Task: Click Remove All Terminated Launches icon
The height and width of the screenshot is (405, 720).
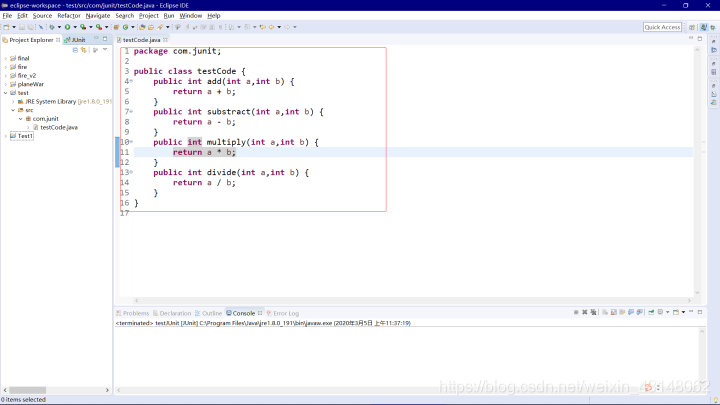Action: 593,312
